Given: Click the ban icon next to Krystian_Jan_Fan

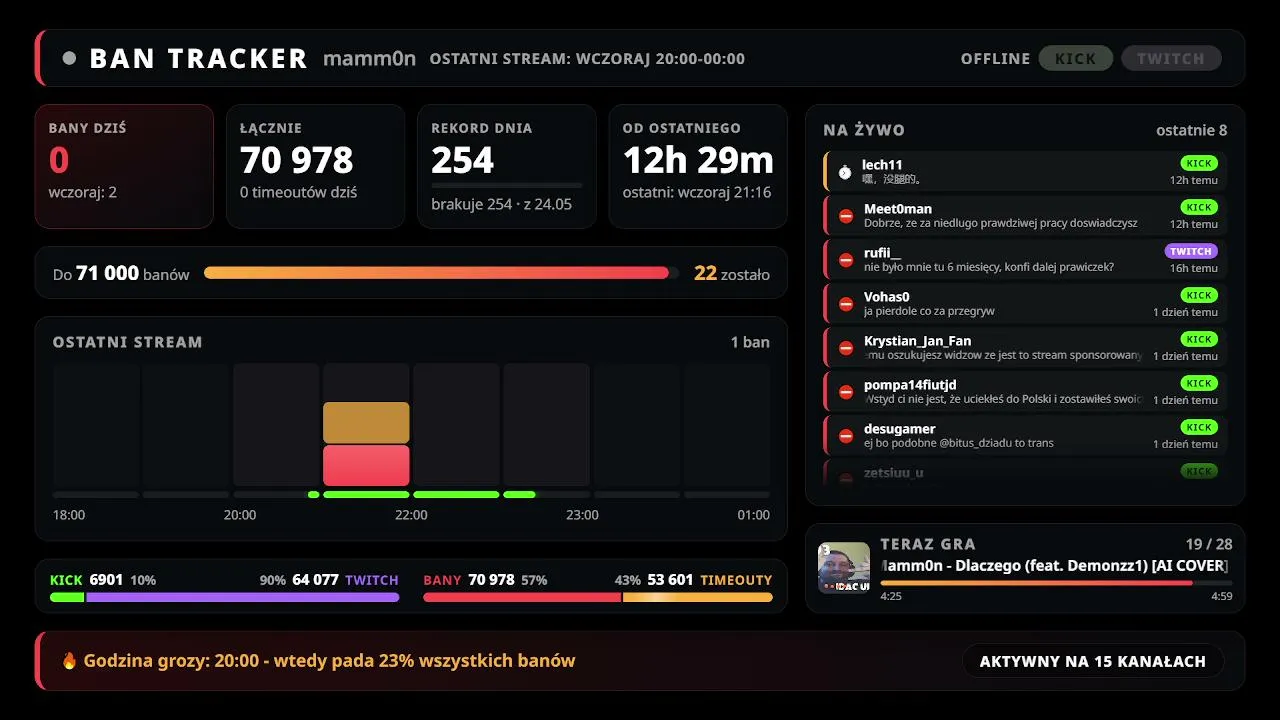Looking at the screenshot, I should click(846, 348).
